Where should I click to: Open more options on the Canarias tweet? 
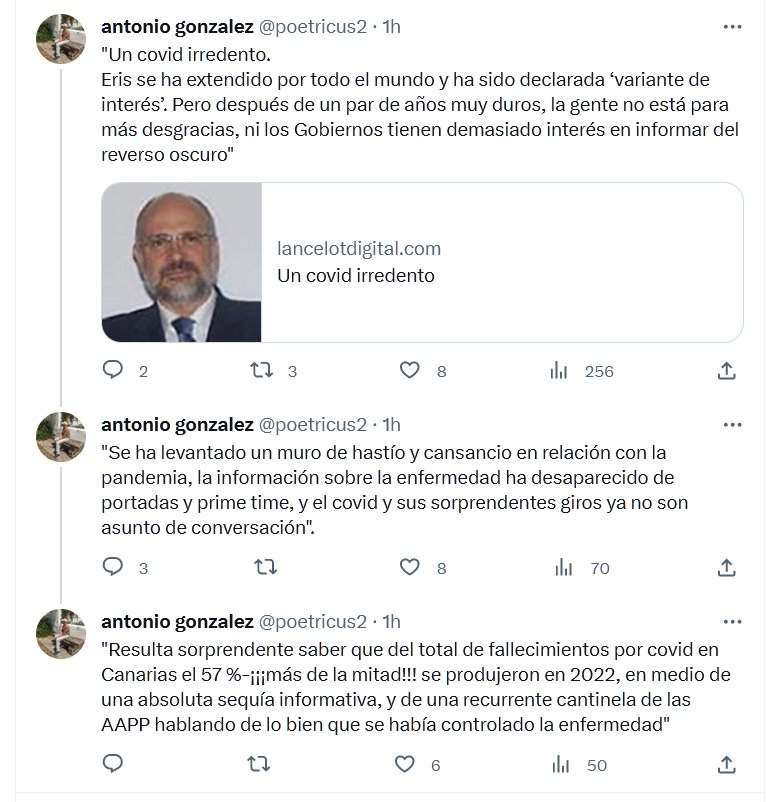[x=731, y=620]
